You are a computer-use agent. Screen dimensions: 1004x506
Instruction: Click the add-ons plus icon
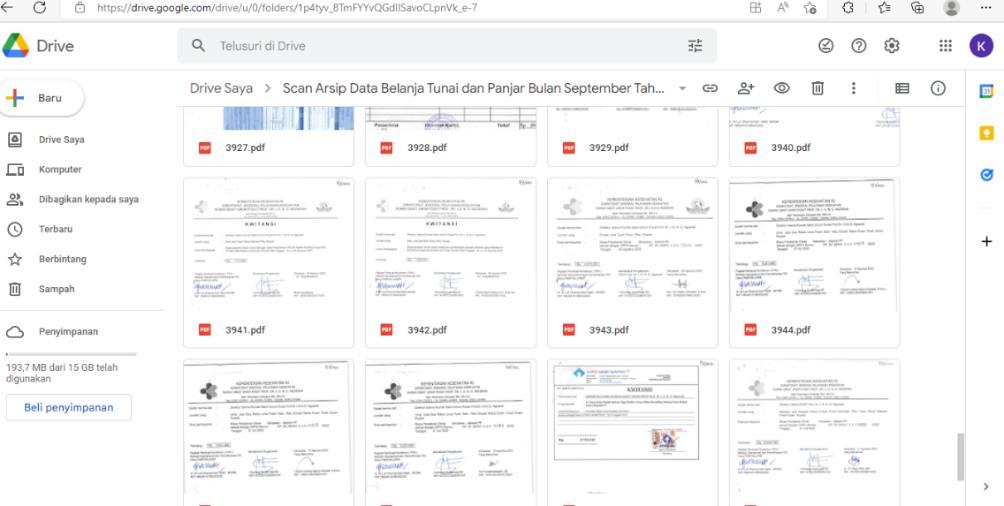click(x=987, y=241)
